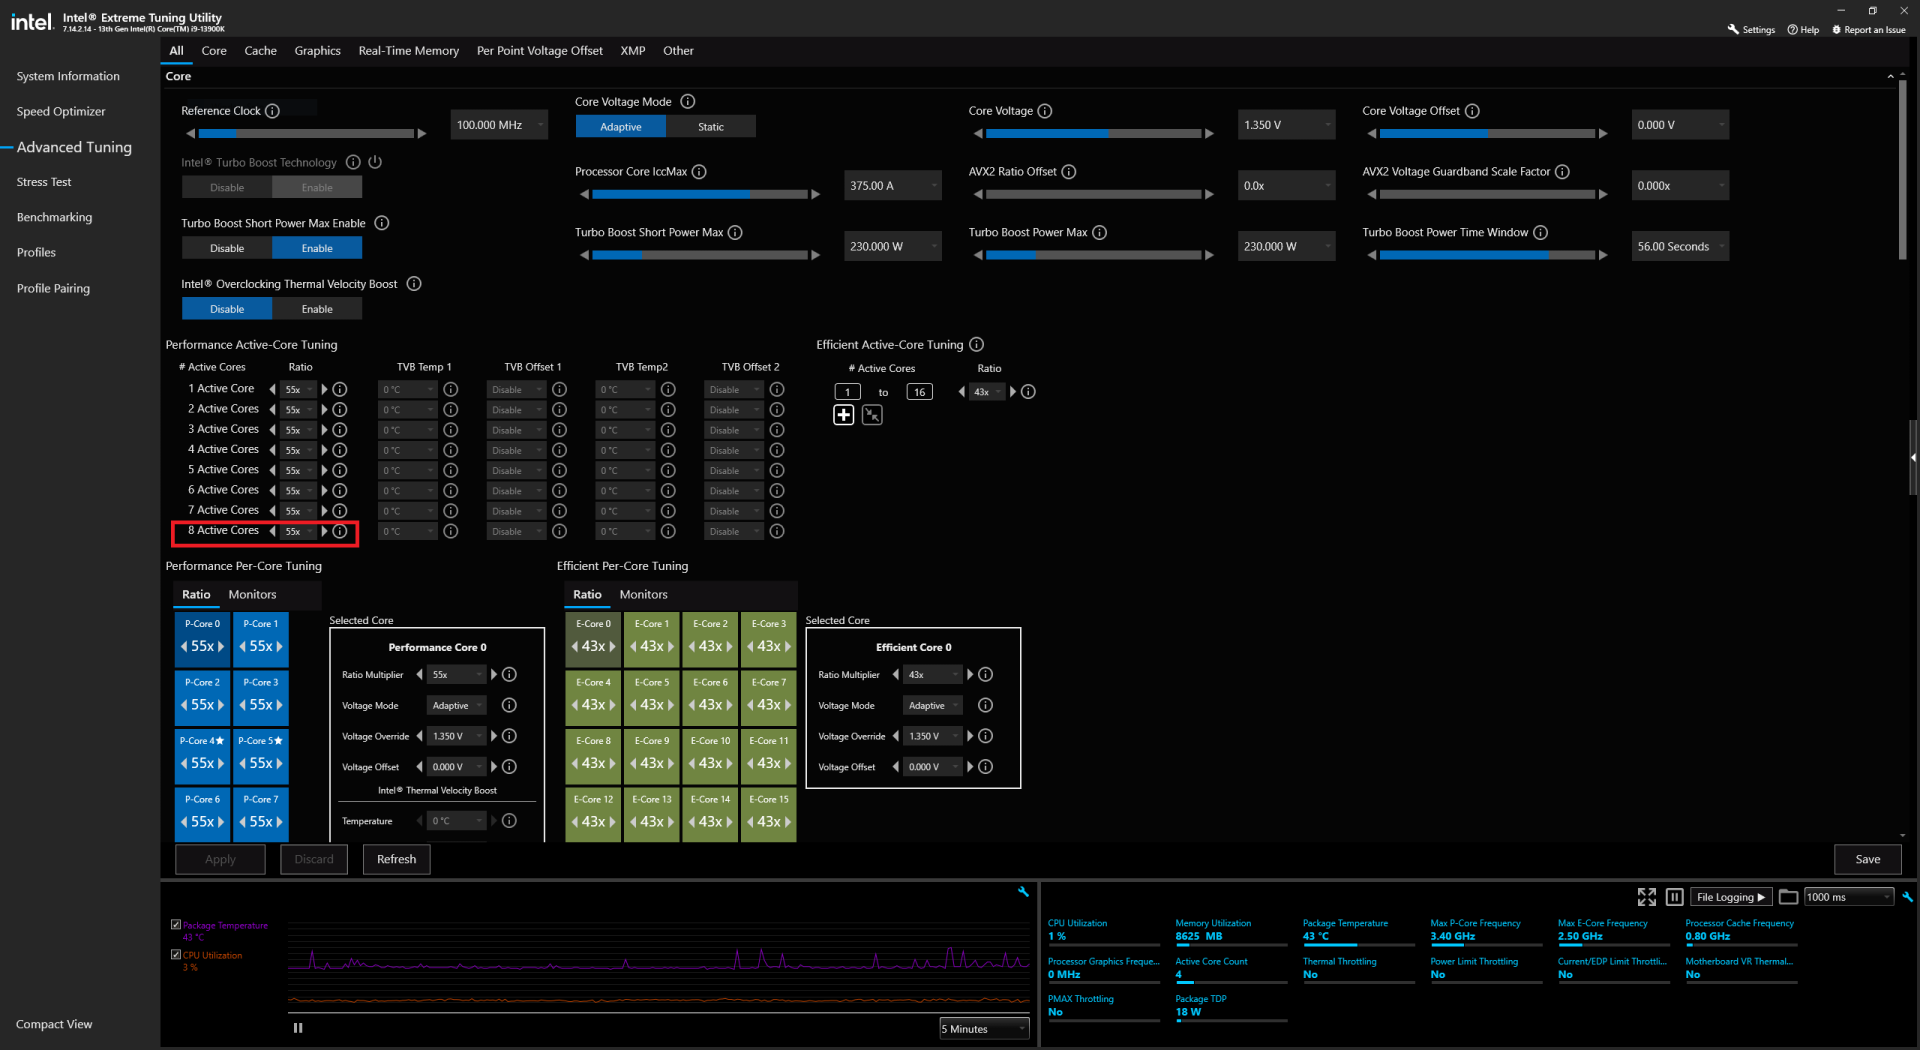Screen dimensions: 1920x1050
Task: Open the Reference Clock 100.000 MHz dropdown
Action: 499,125
